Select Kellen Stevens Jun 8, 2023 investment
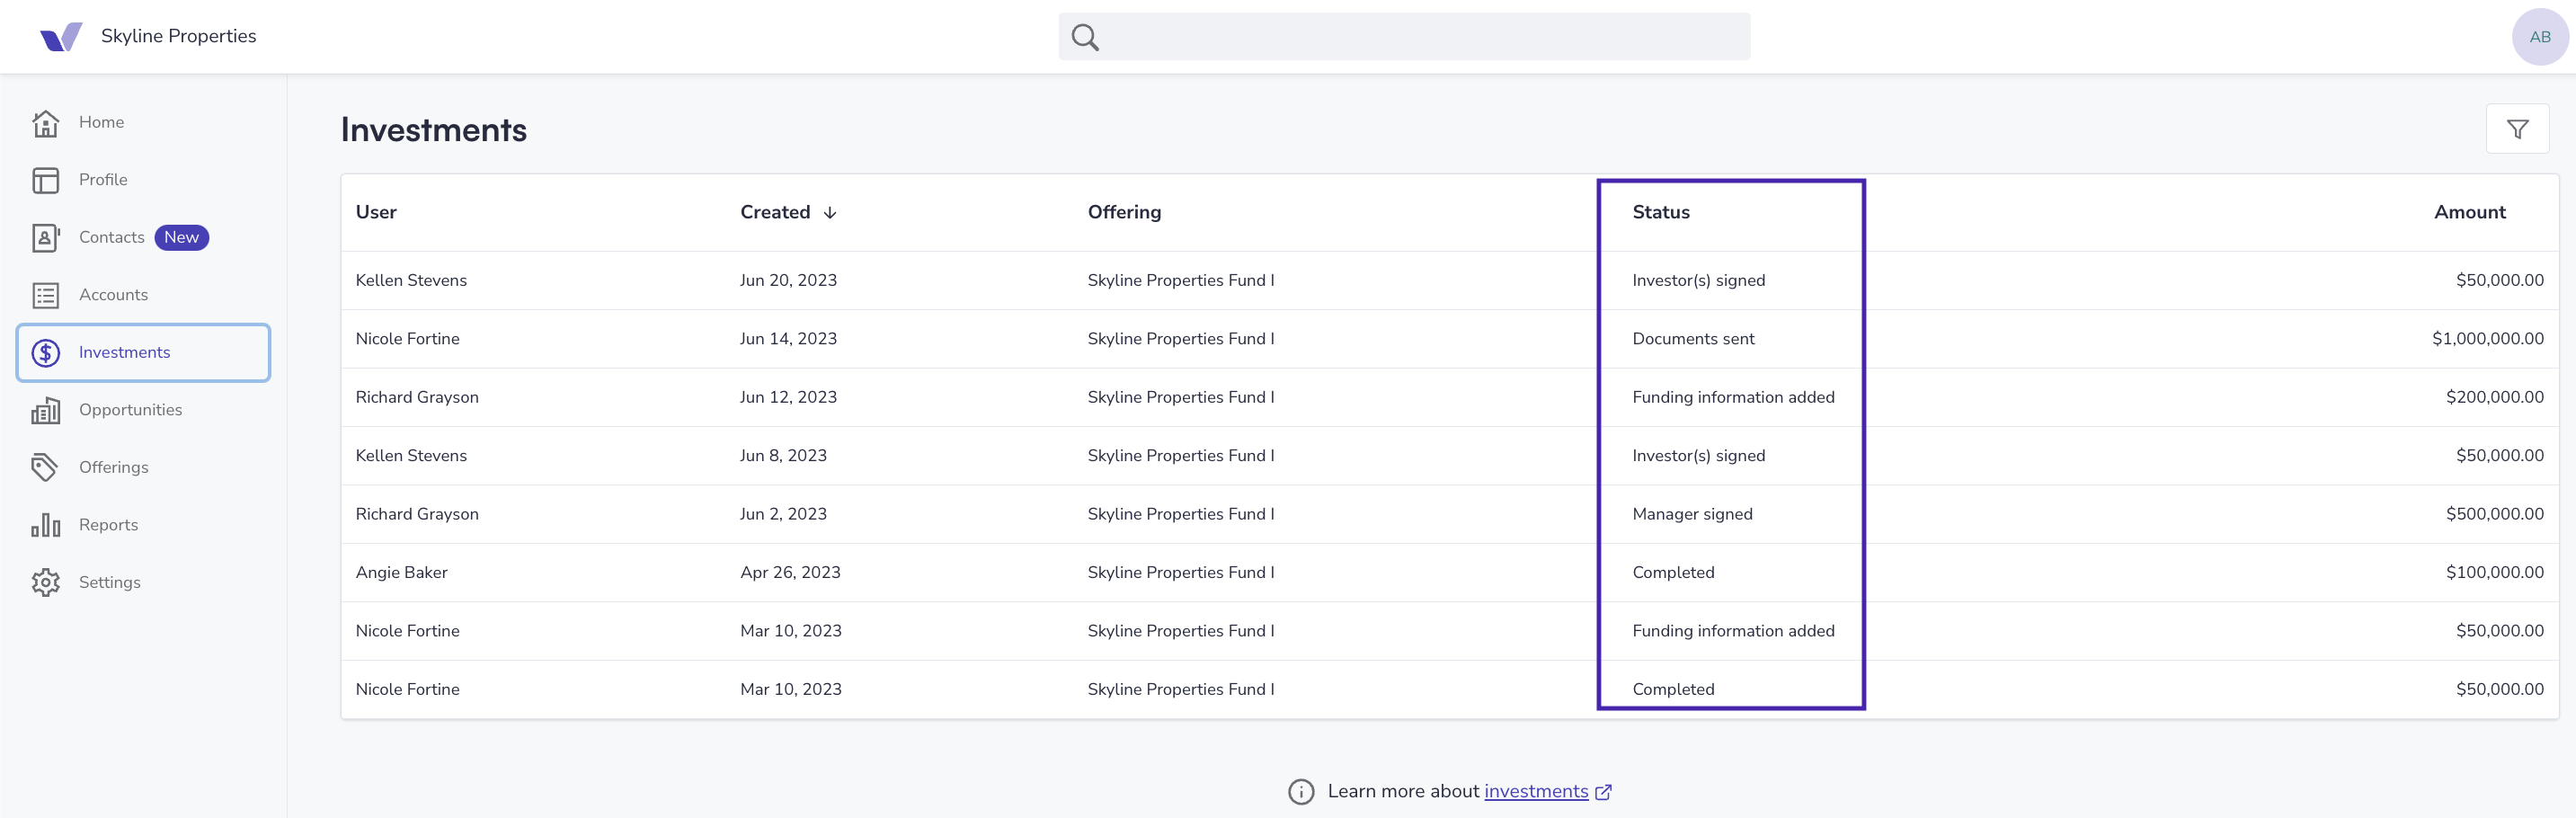 [1449, 456]
